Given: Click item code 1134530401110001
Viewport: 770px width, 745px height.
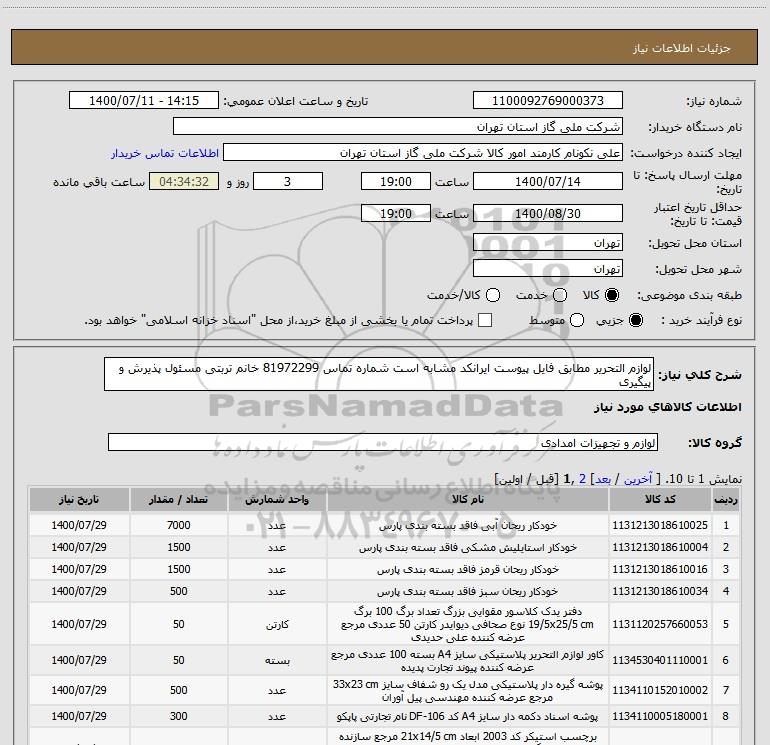Looking at the screenshot, I should point(660,661).
